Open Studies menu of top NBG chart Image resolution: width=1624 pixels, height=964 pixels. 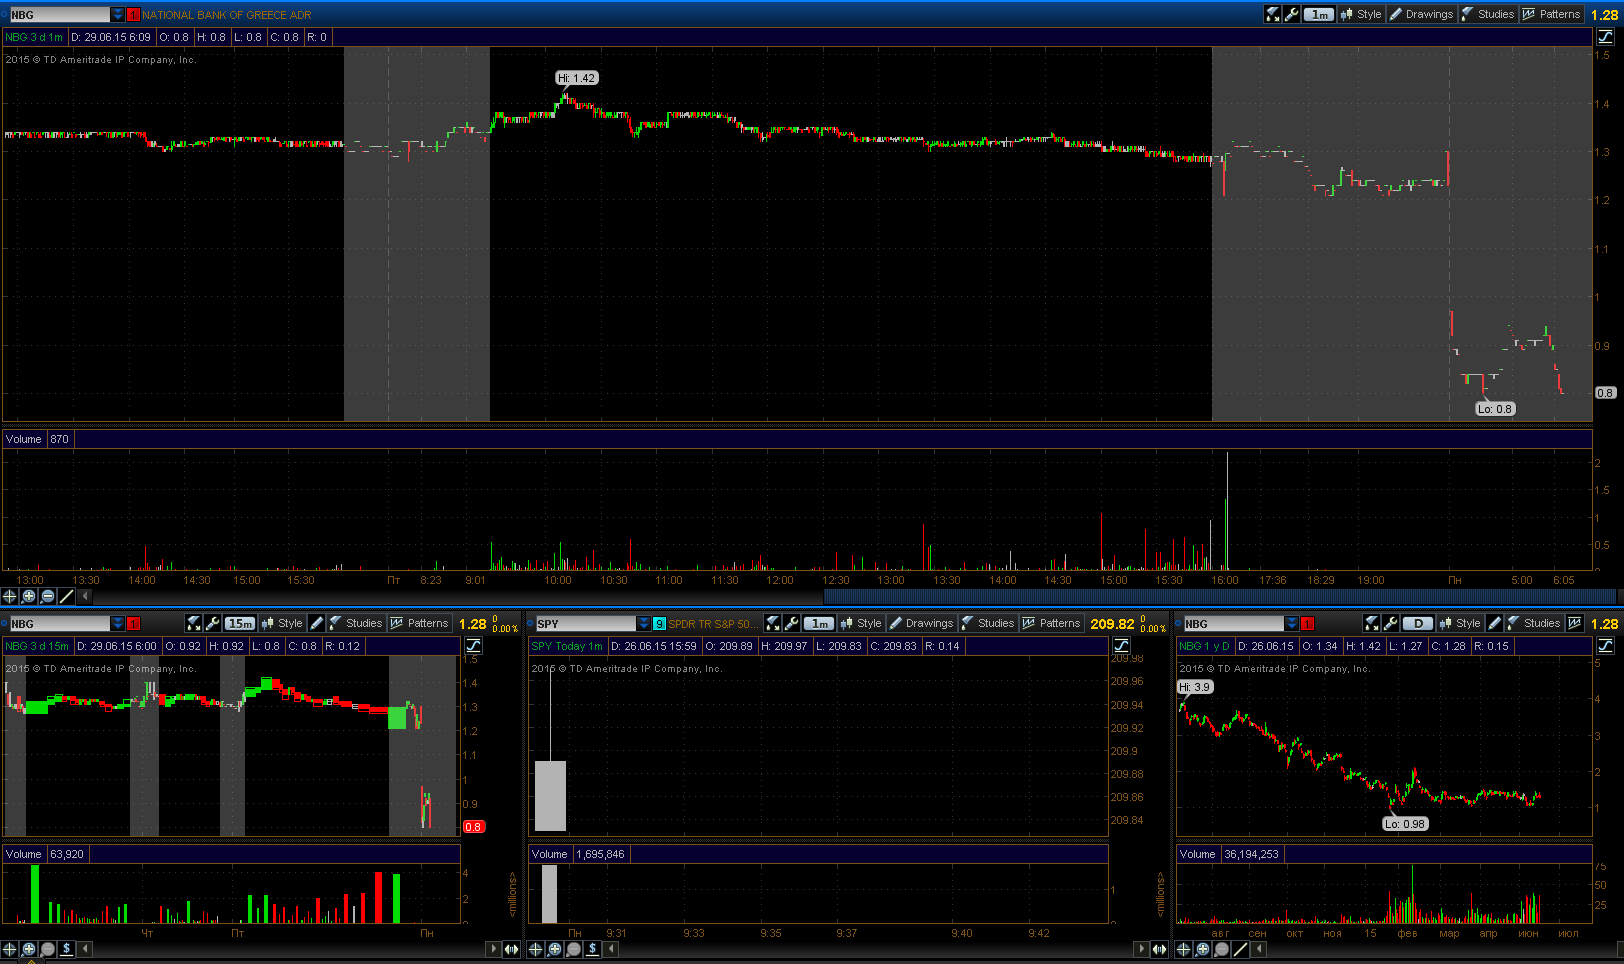point(1488,14)
